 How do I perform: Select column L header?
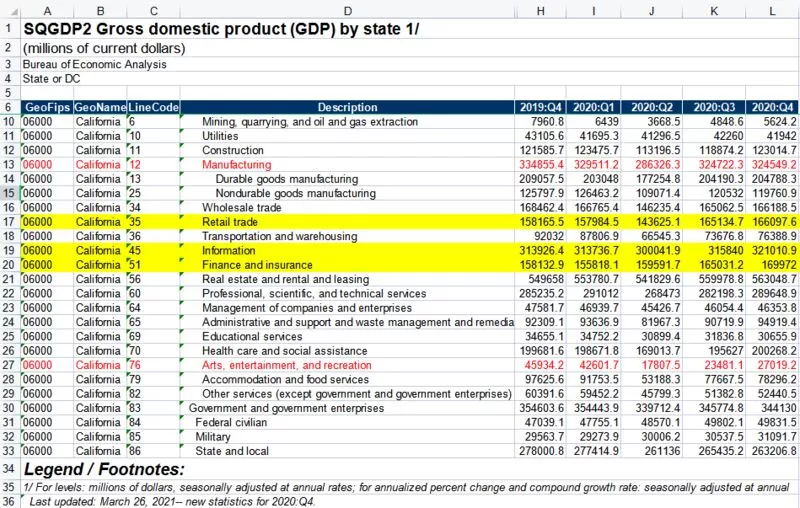click(x=772, y=11)
